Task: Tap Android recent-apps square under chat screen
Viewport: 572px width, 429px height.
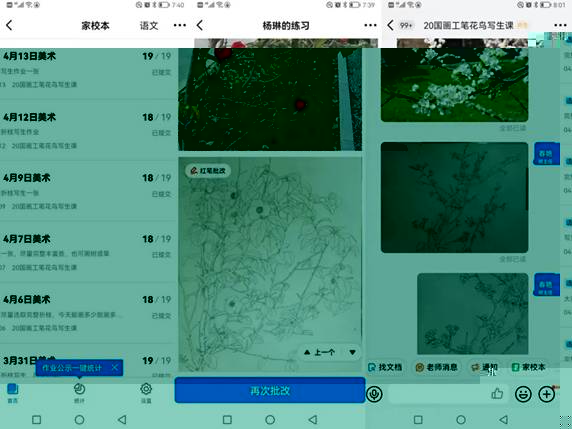Action: (418, 420)
